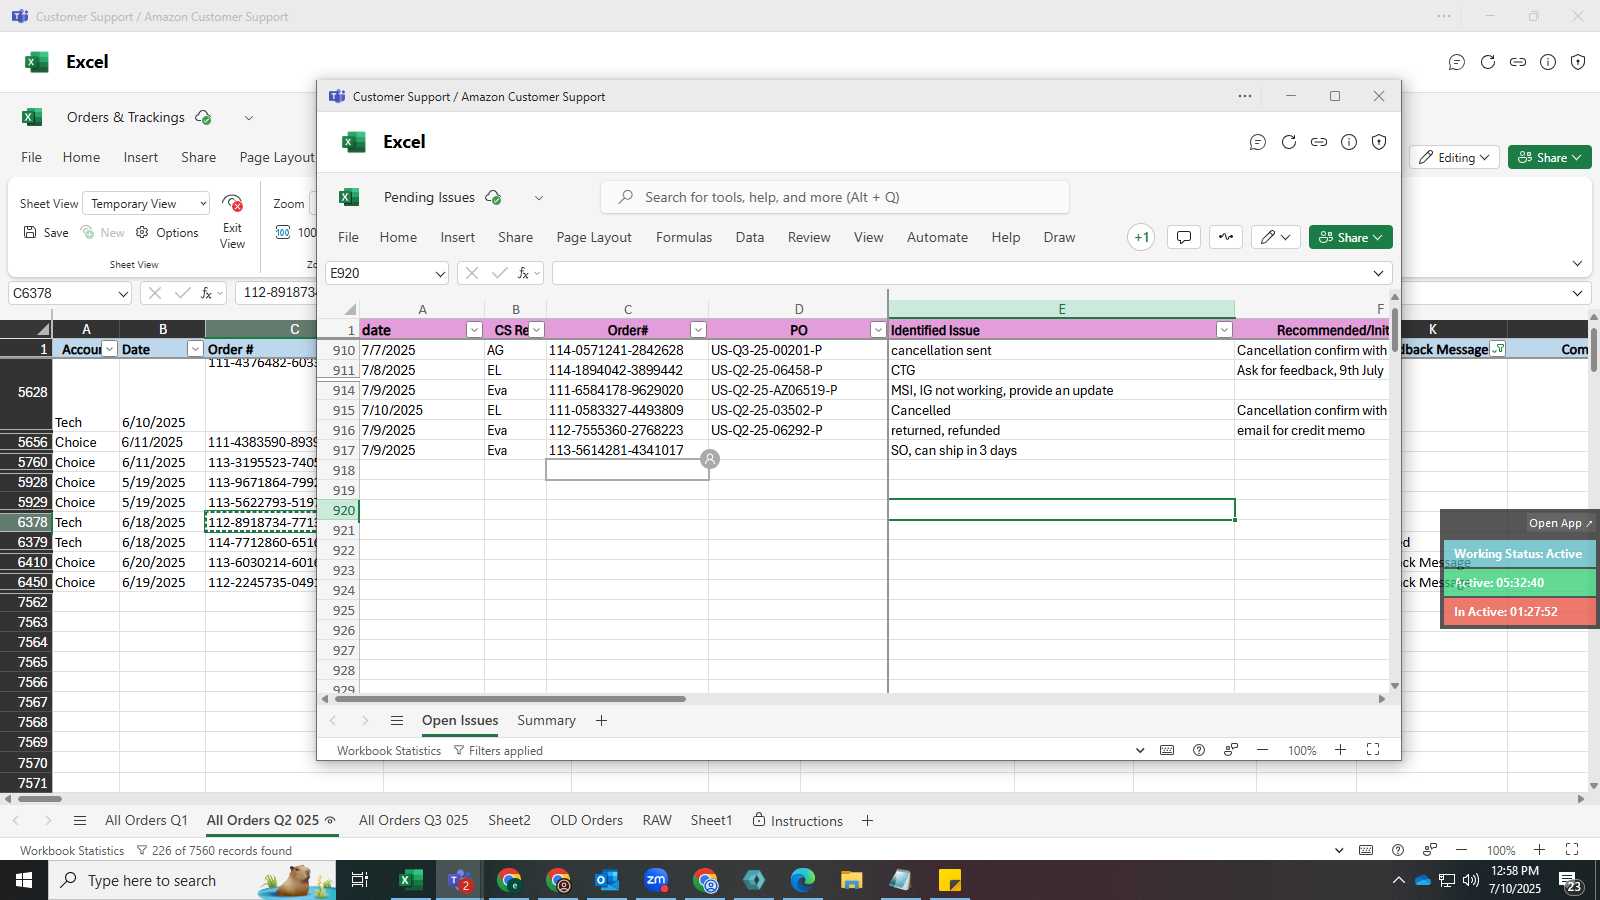The width and height of the screenshot is (1600, 900).
Task: Open PO column filter dropdown
Action: tap(878, 330)
